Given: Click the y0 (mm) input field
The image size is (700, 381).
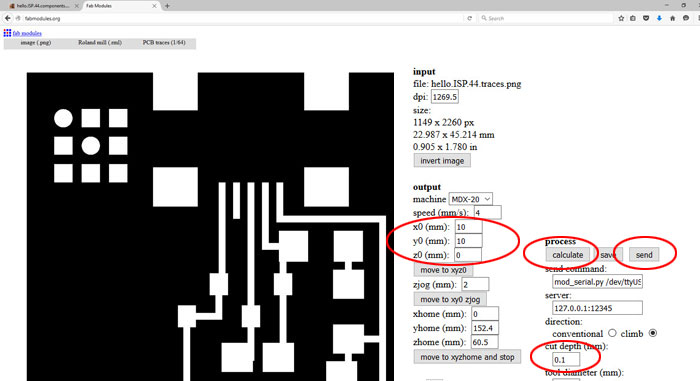Looking at the screenshot, I should tap(468, 241).
